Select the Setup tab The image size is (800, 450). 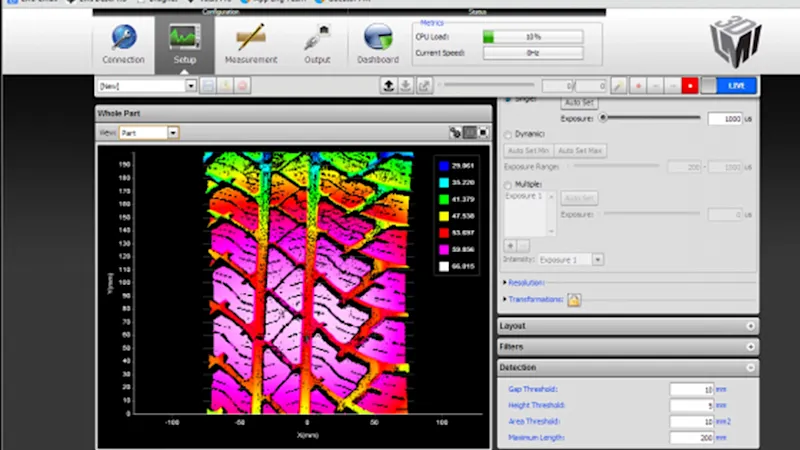coord(185,44)
